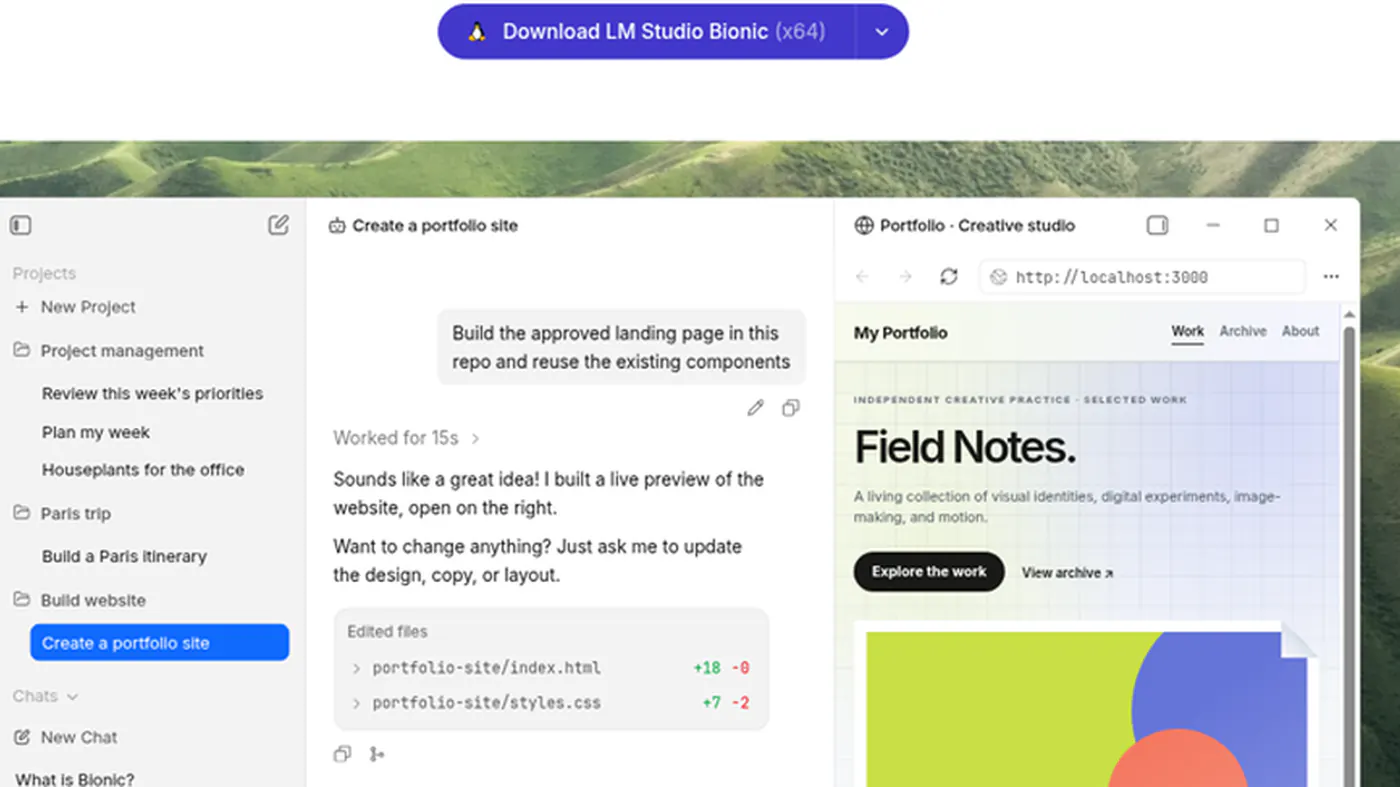Click the robot icon beside the chat title

coord(337,226)
